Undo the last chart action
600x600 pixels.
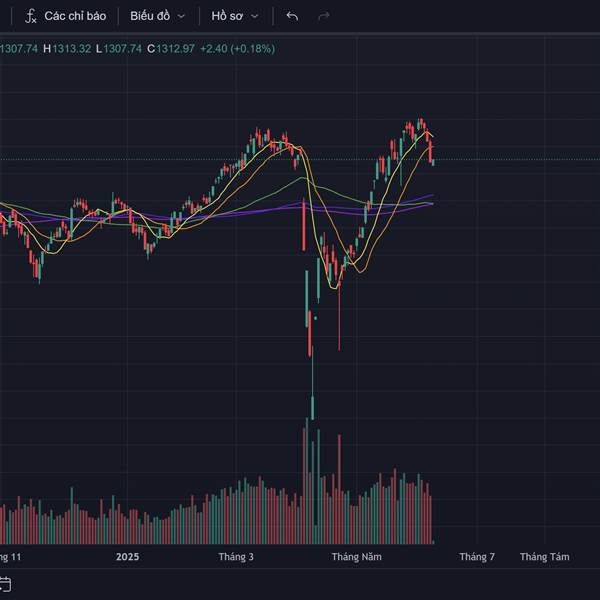pos(292,16)
